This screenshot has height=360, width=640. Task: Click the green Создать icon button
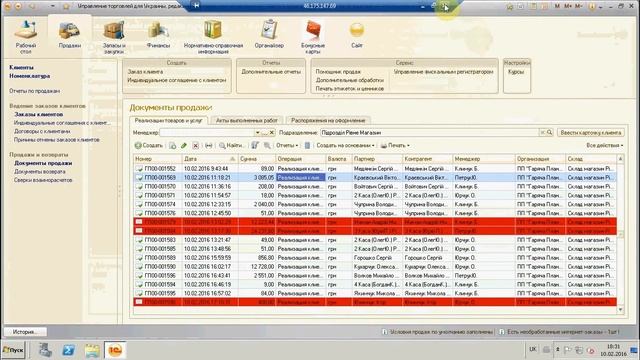[149, 145]
